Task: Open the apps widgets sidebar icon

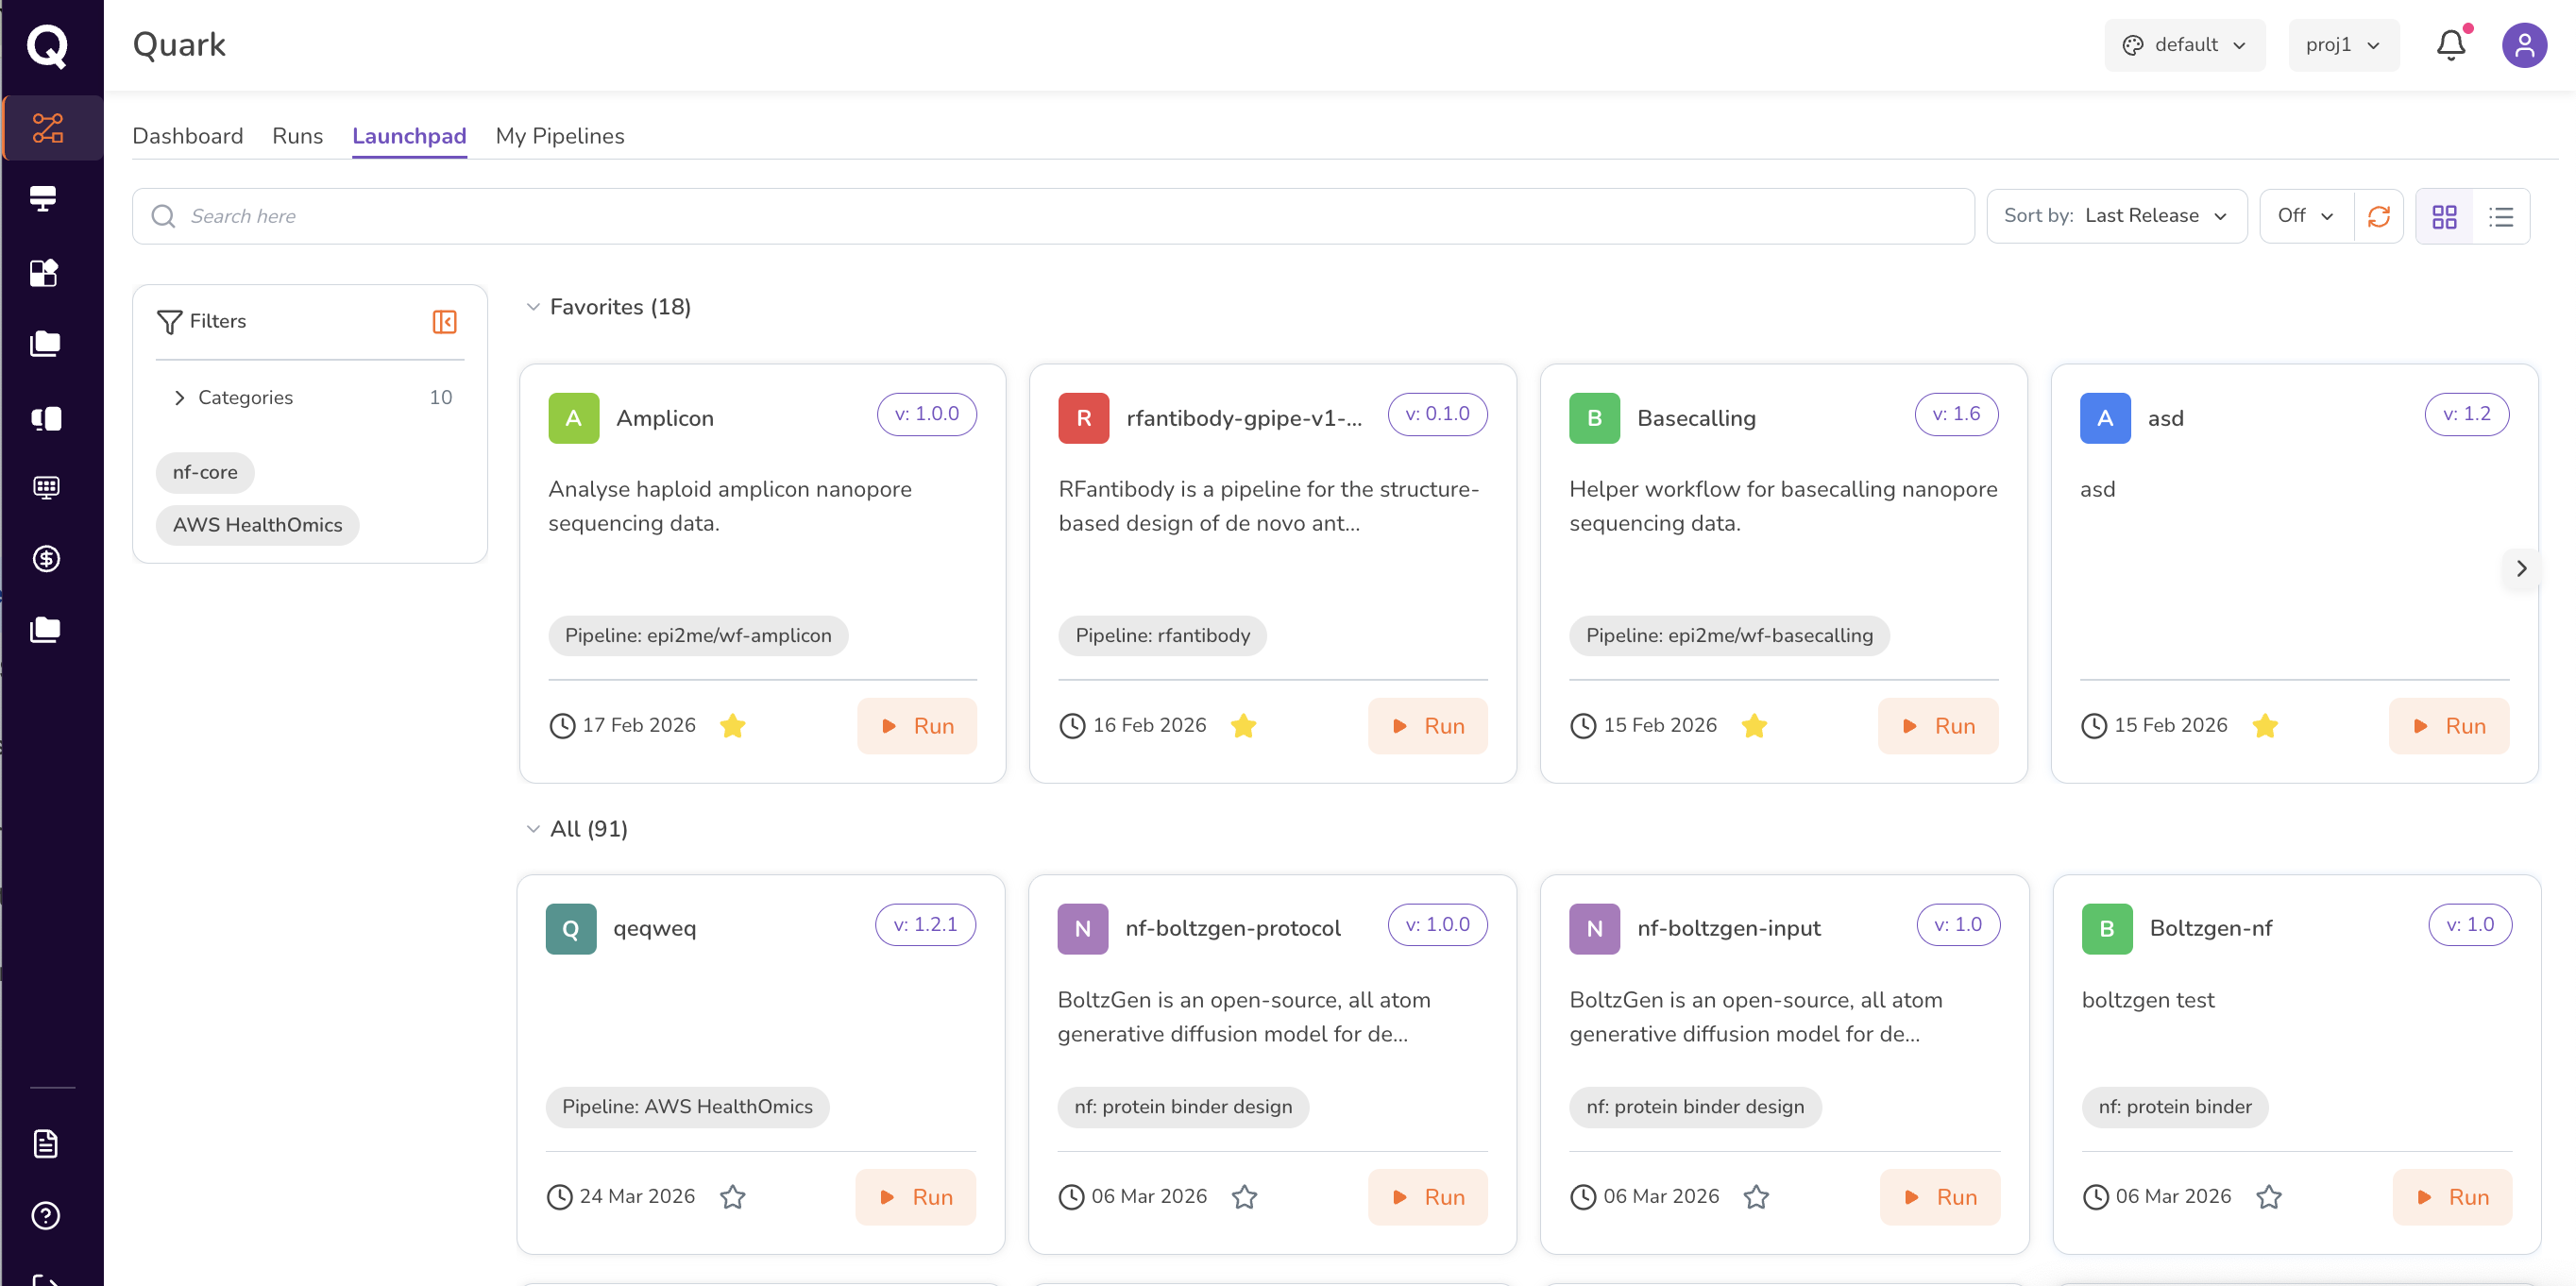Action: pos(44,272)
